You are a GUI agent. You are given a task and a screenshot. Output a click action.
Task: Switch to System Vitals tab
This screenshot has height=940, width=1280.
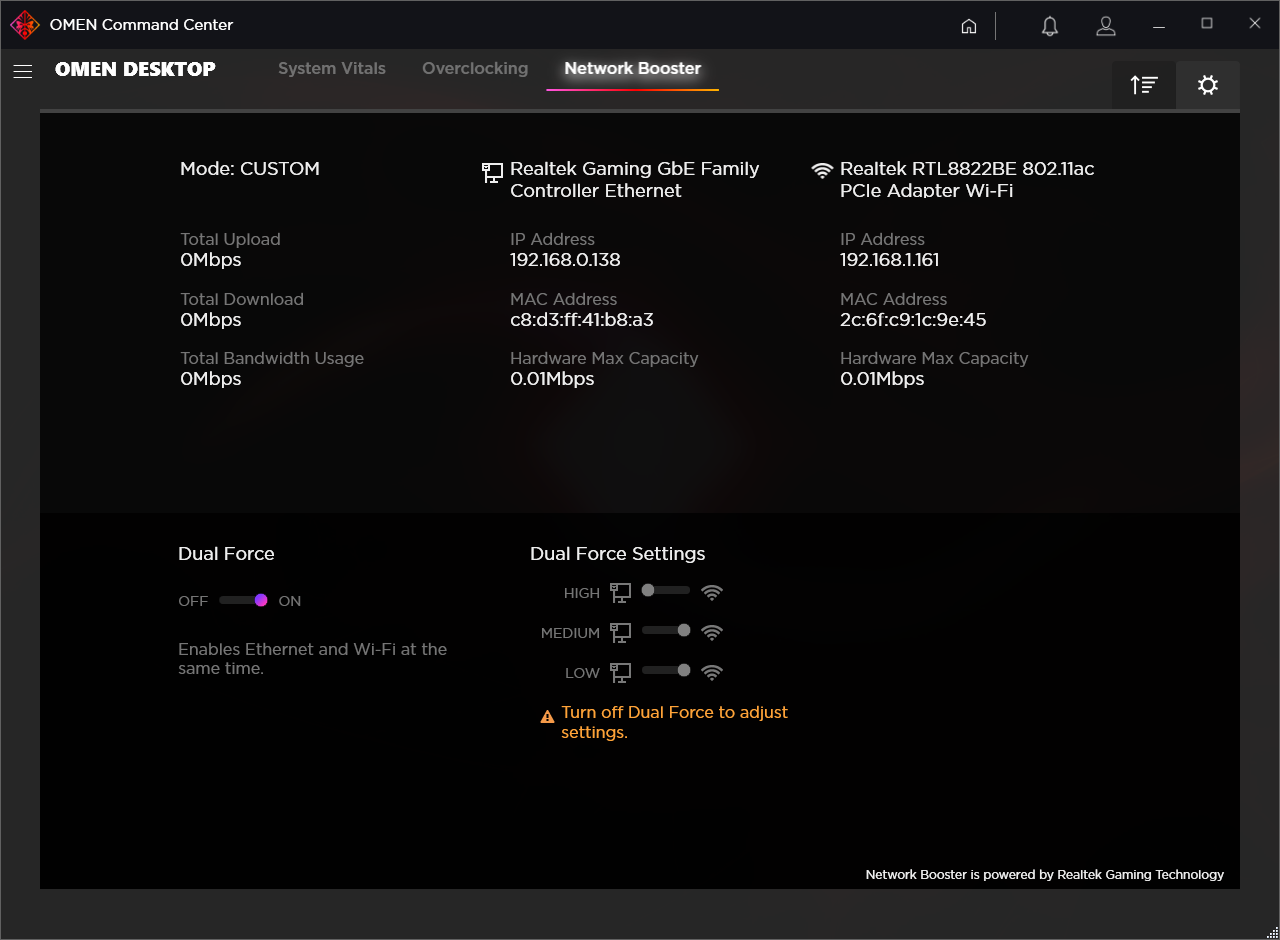click(x=332, y=69)
